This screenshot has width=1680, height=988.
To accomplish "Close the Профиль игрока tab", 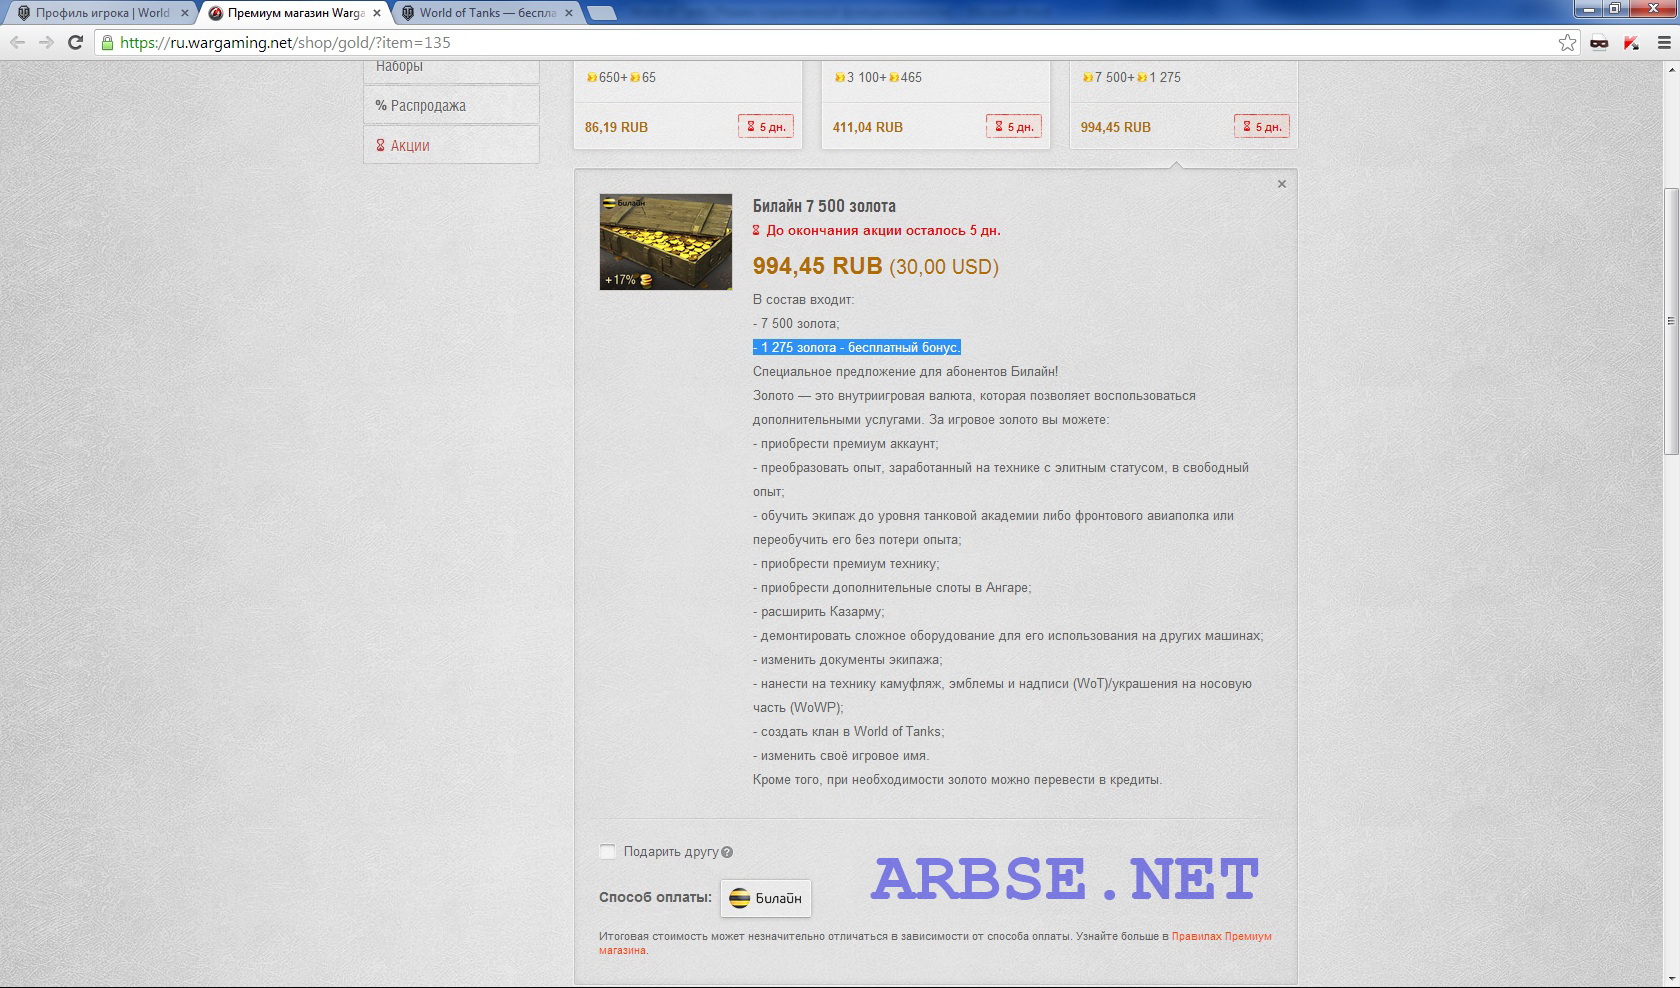I will coord(184,13).
